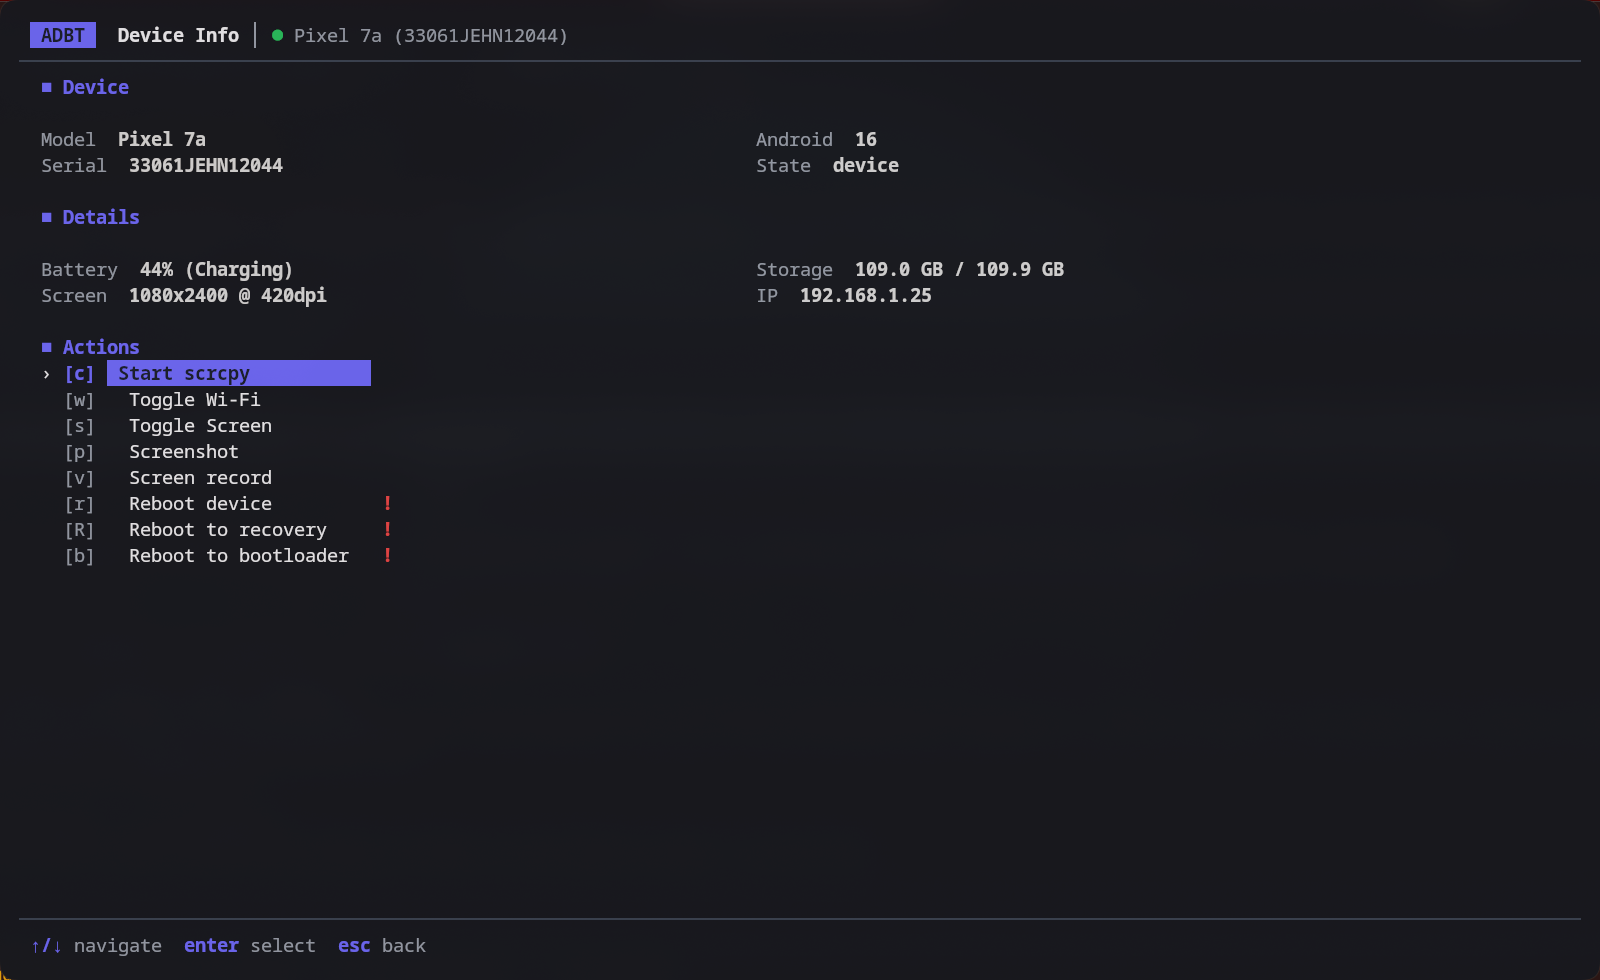The width and height of the screenshot is (1600, 980).
Task: Click the enter select hint in footer
Action: coord(250,945)
